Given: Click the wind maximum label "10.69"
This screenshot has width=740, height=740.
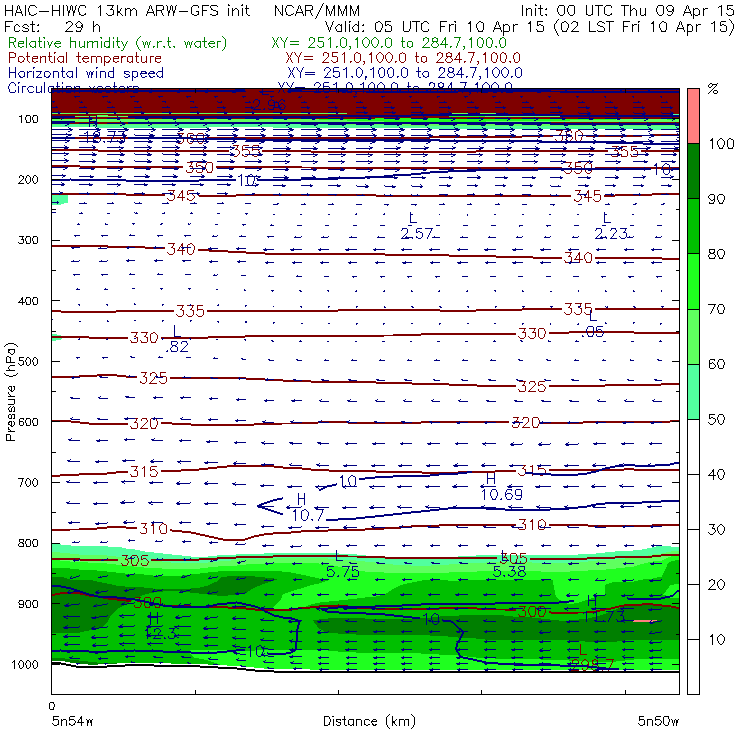Looking at the screenshot, I should 502,494.
